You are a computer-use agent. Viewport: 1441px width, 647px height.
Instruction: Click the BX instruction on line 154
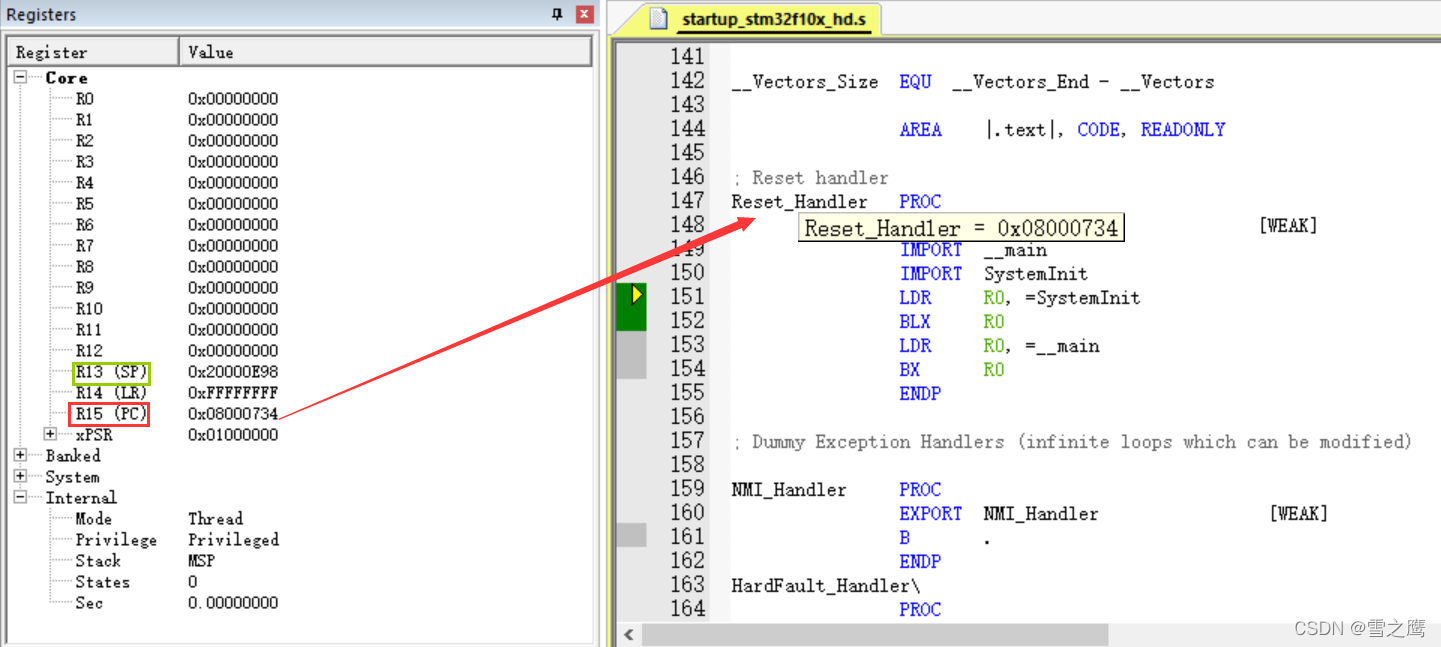(x=909, y=369)
